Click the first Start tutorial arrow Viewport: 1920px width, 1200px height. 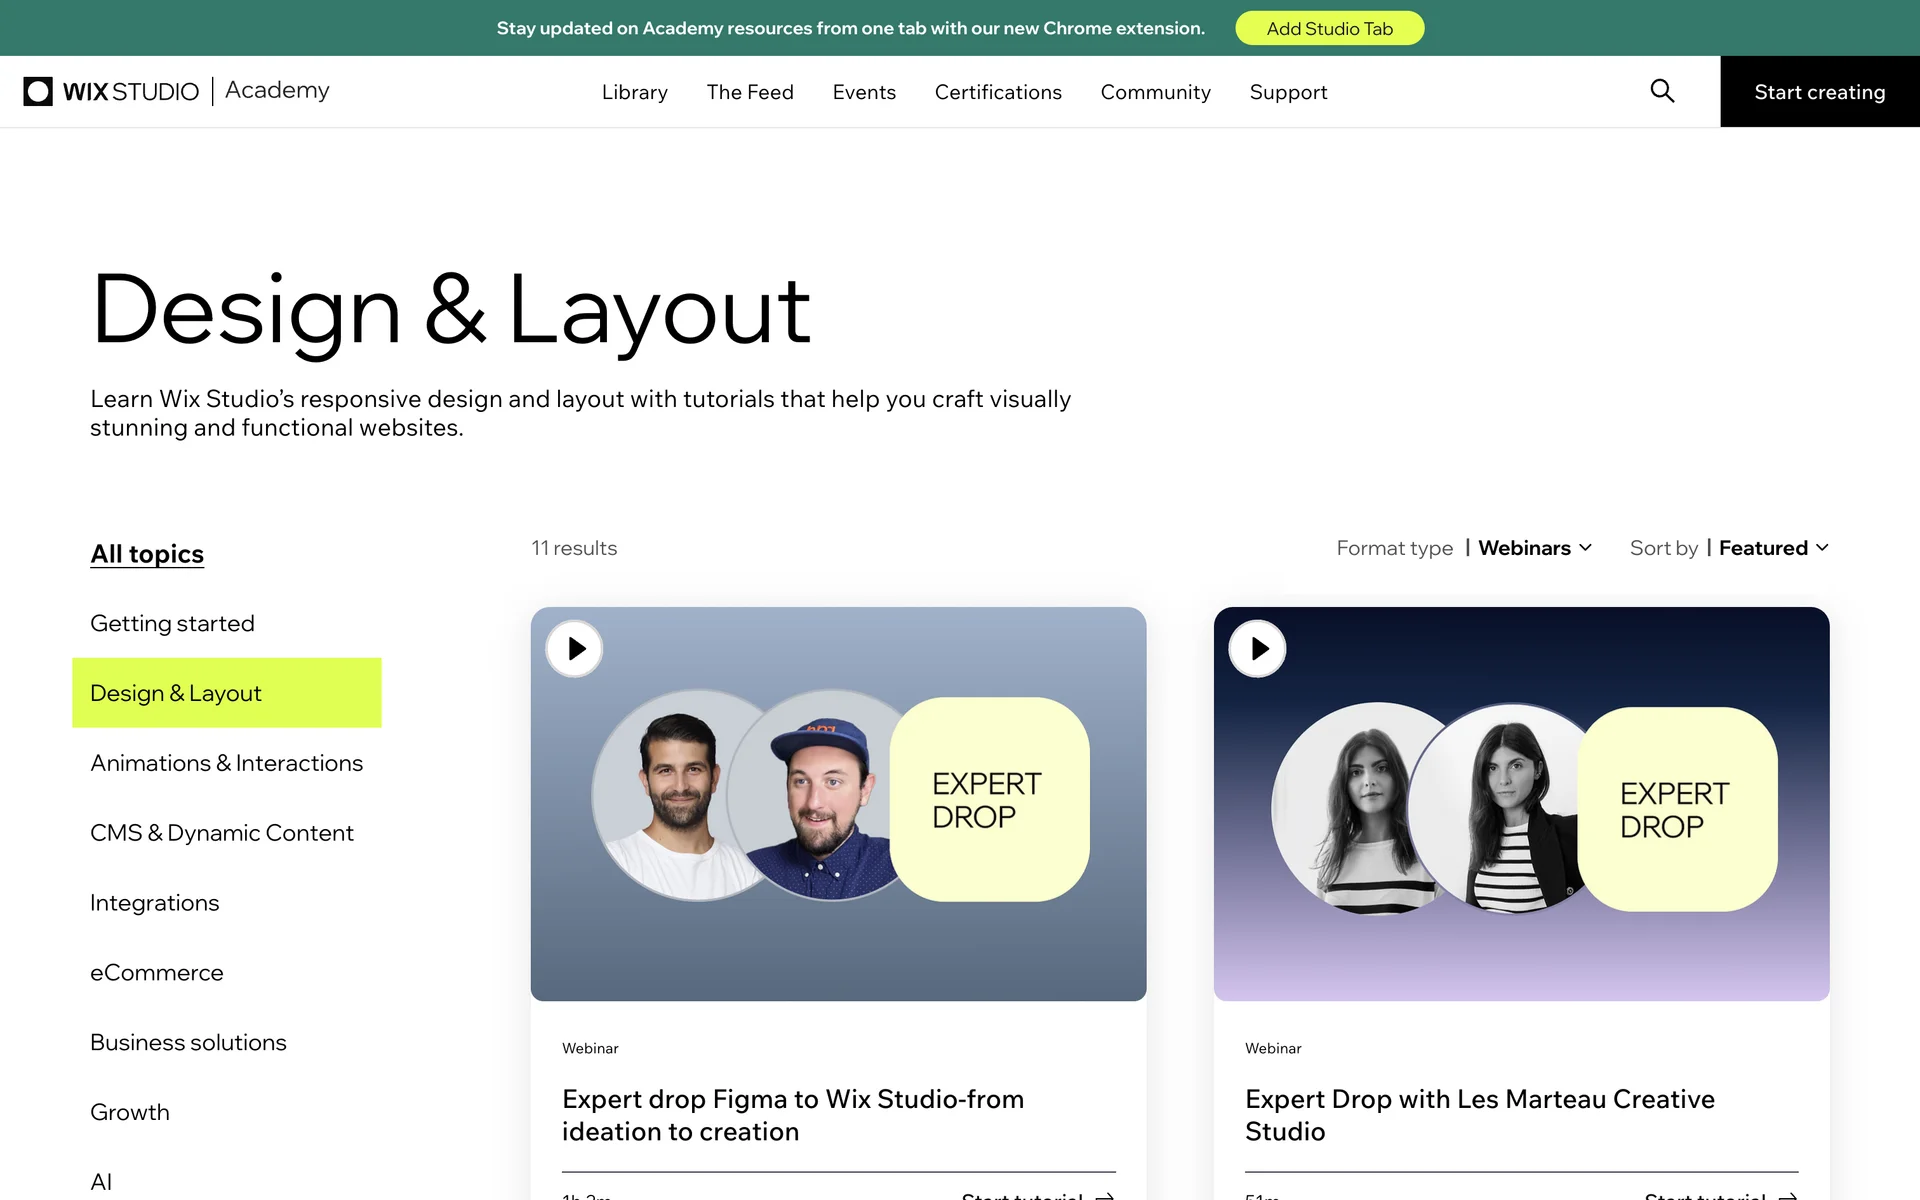tap(1104, 1195)
